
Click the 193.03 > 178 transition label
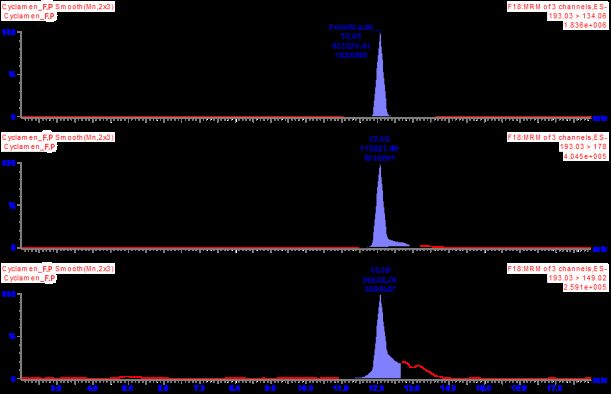click(583, 147)
